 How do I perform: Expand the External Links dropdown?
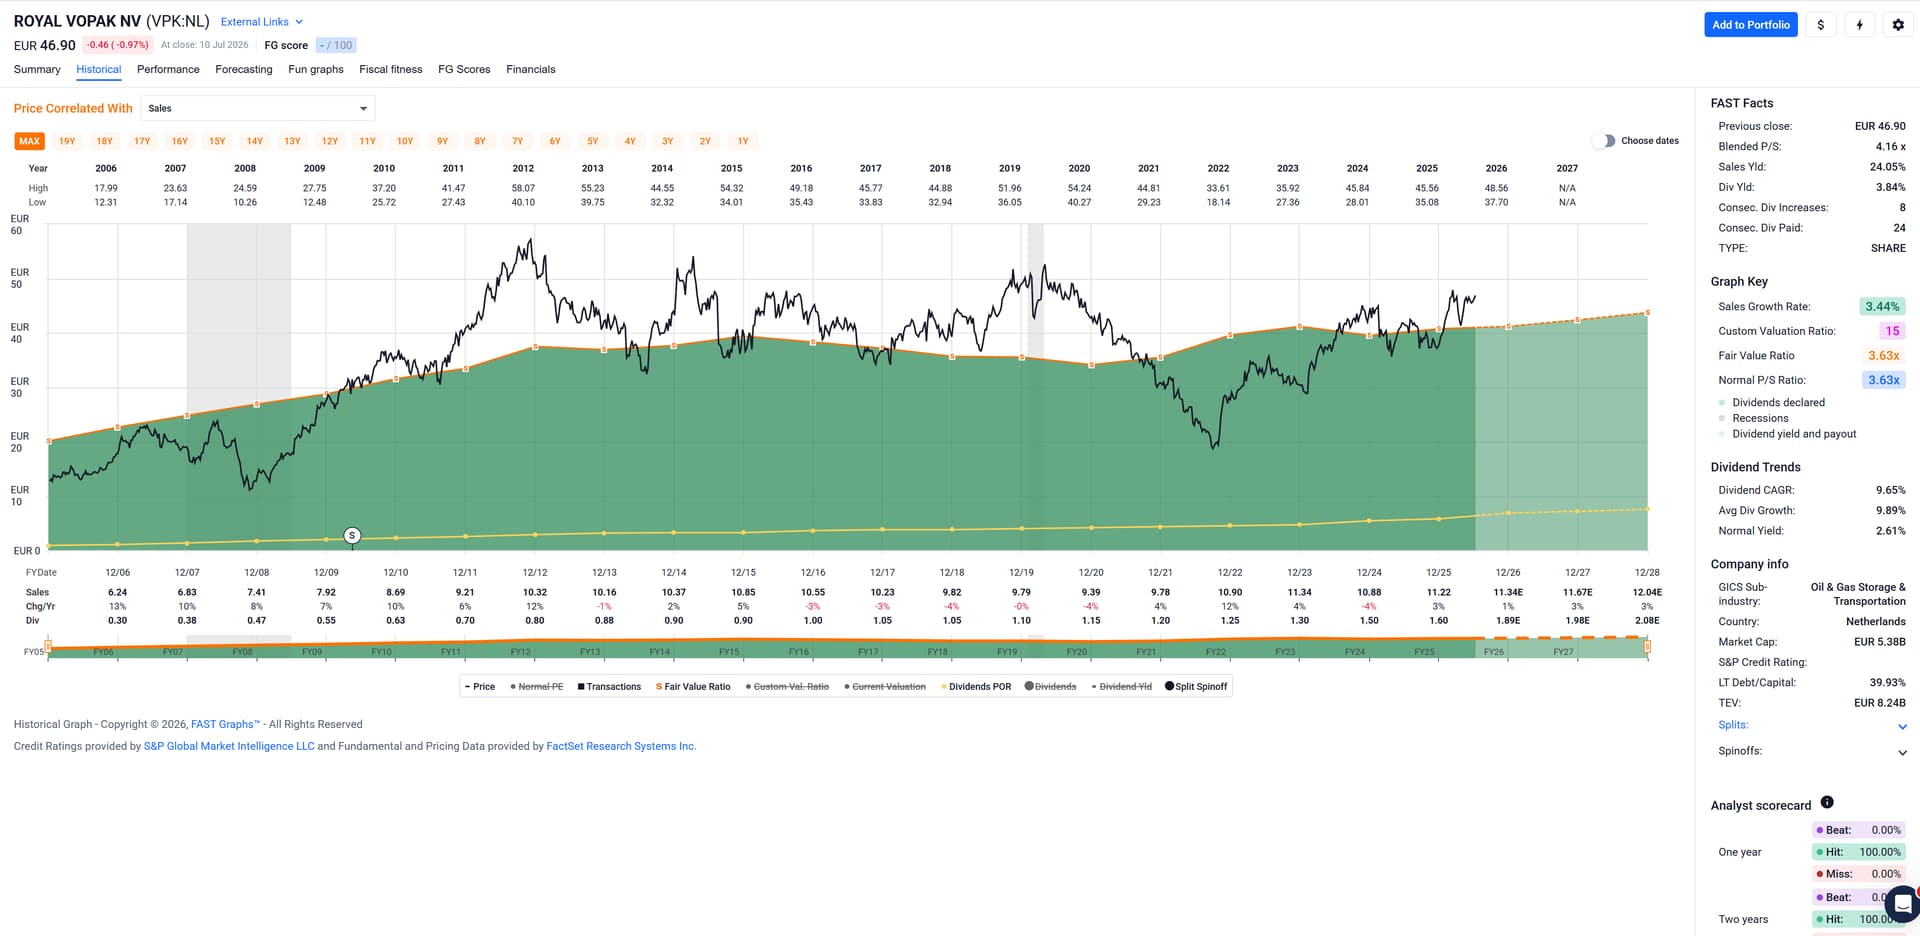261,22
